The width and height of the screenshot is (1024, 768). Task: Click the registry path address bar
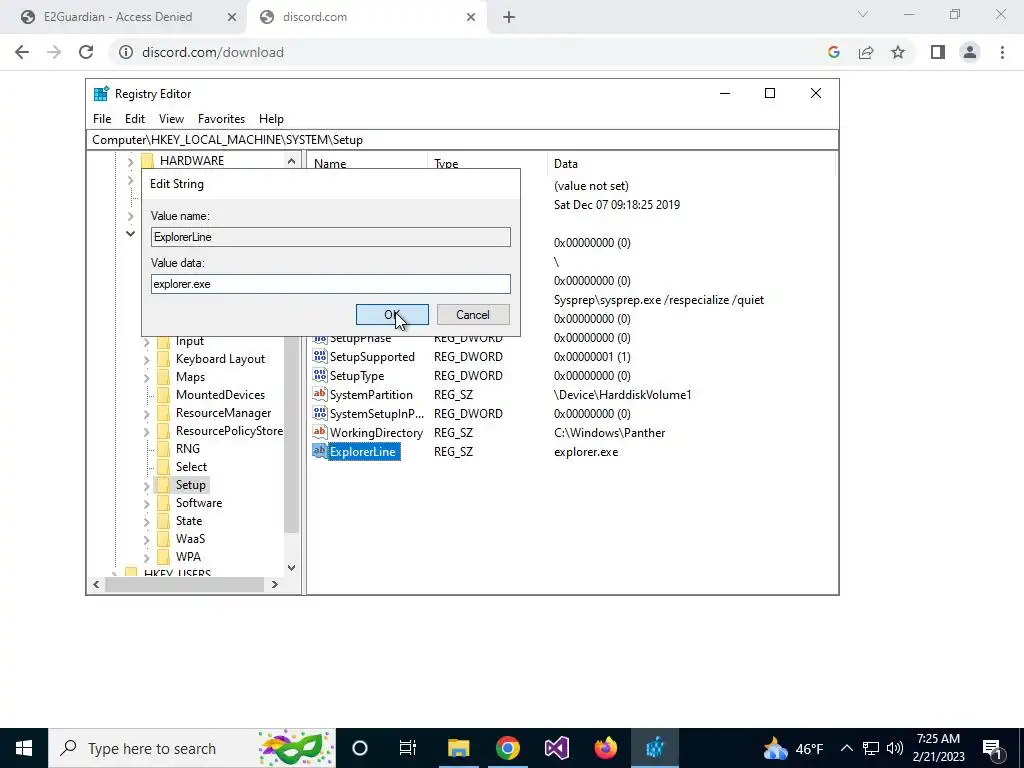tap(462, 140)
